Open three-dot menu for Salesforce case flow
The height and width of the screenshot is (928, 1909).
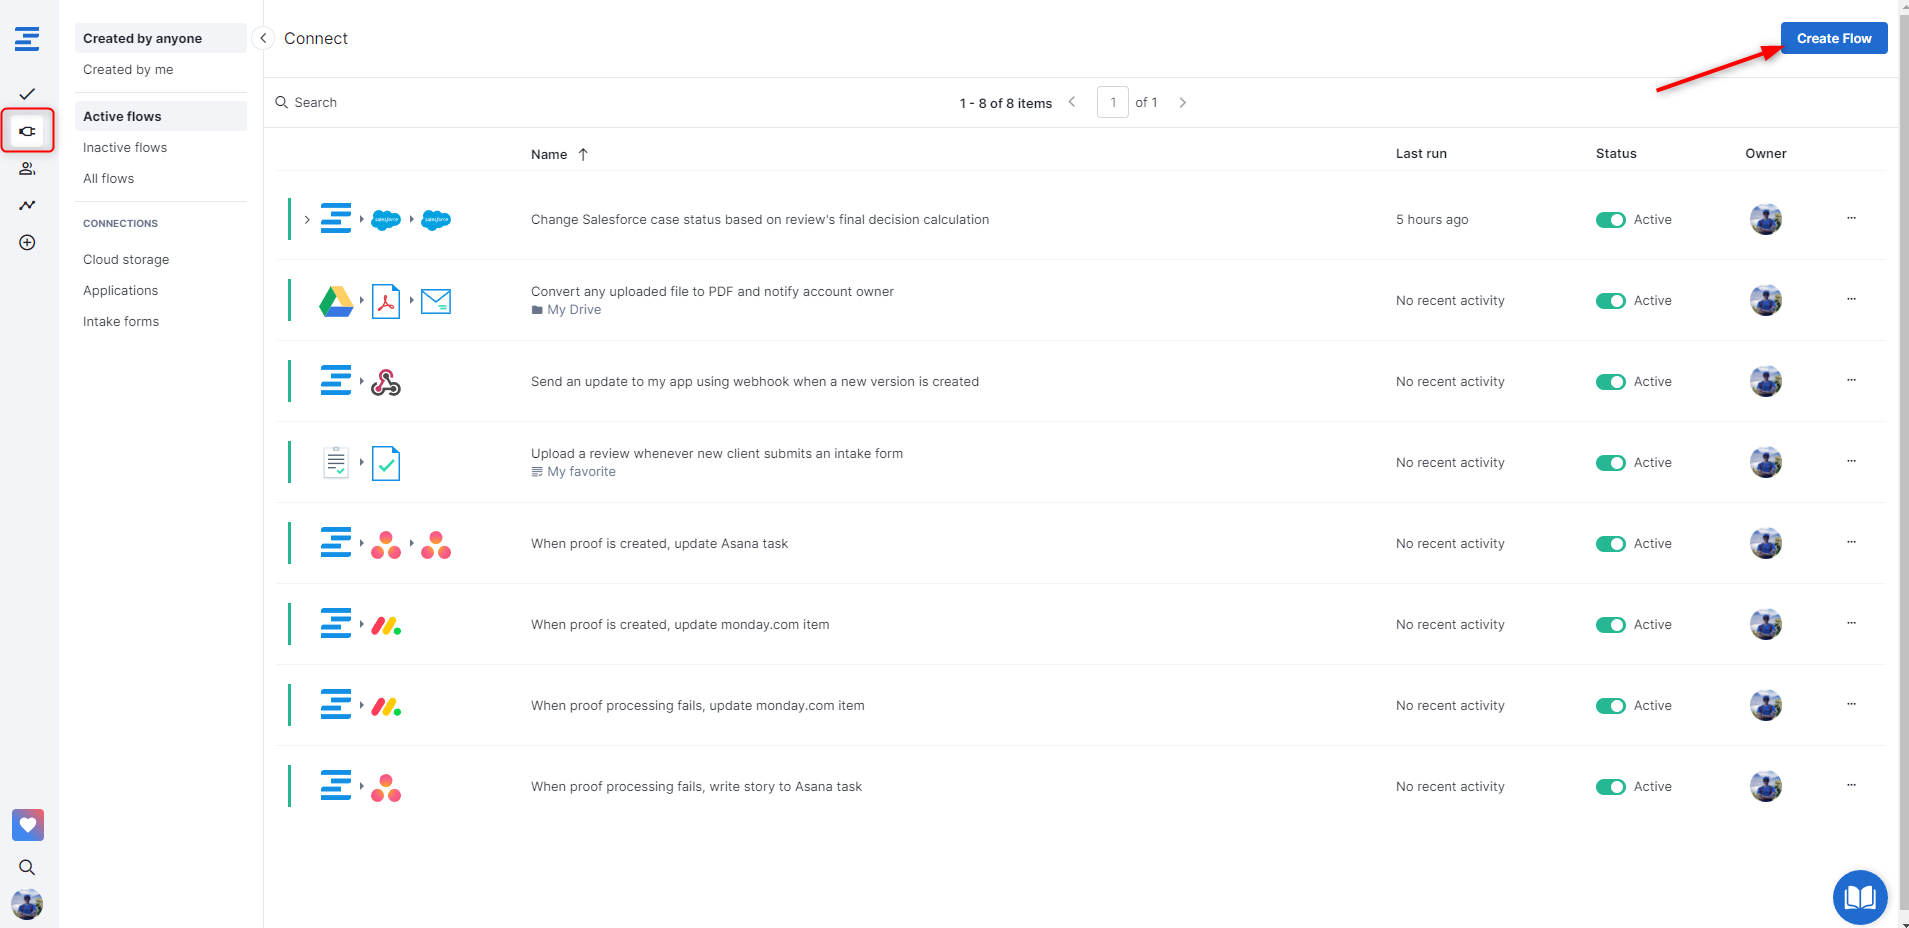point(1851,218)
